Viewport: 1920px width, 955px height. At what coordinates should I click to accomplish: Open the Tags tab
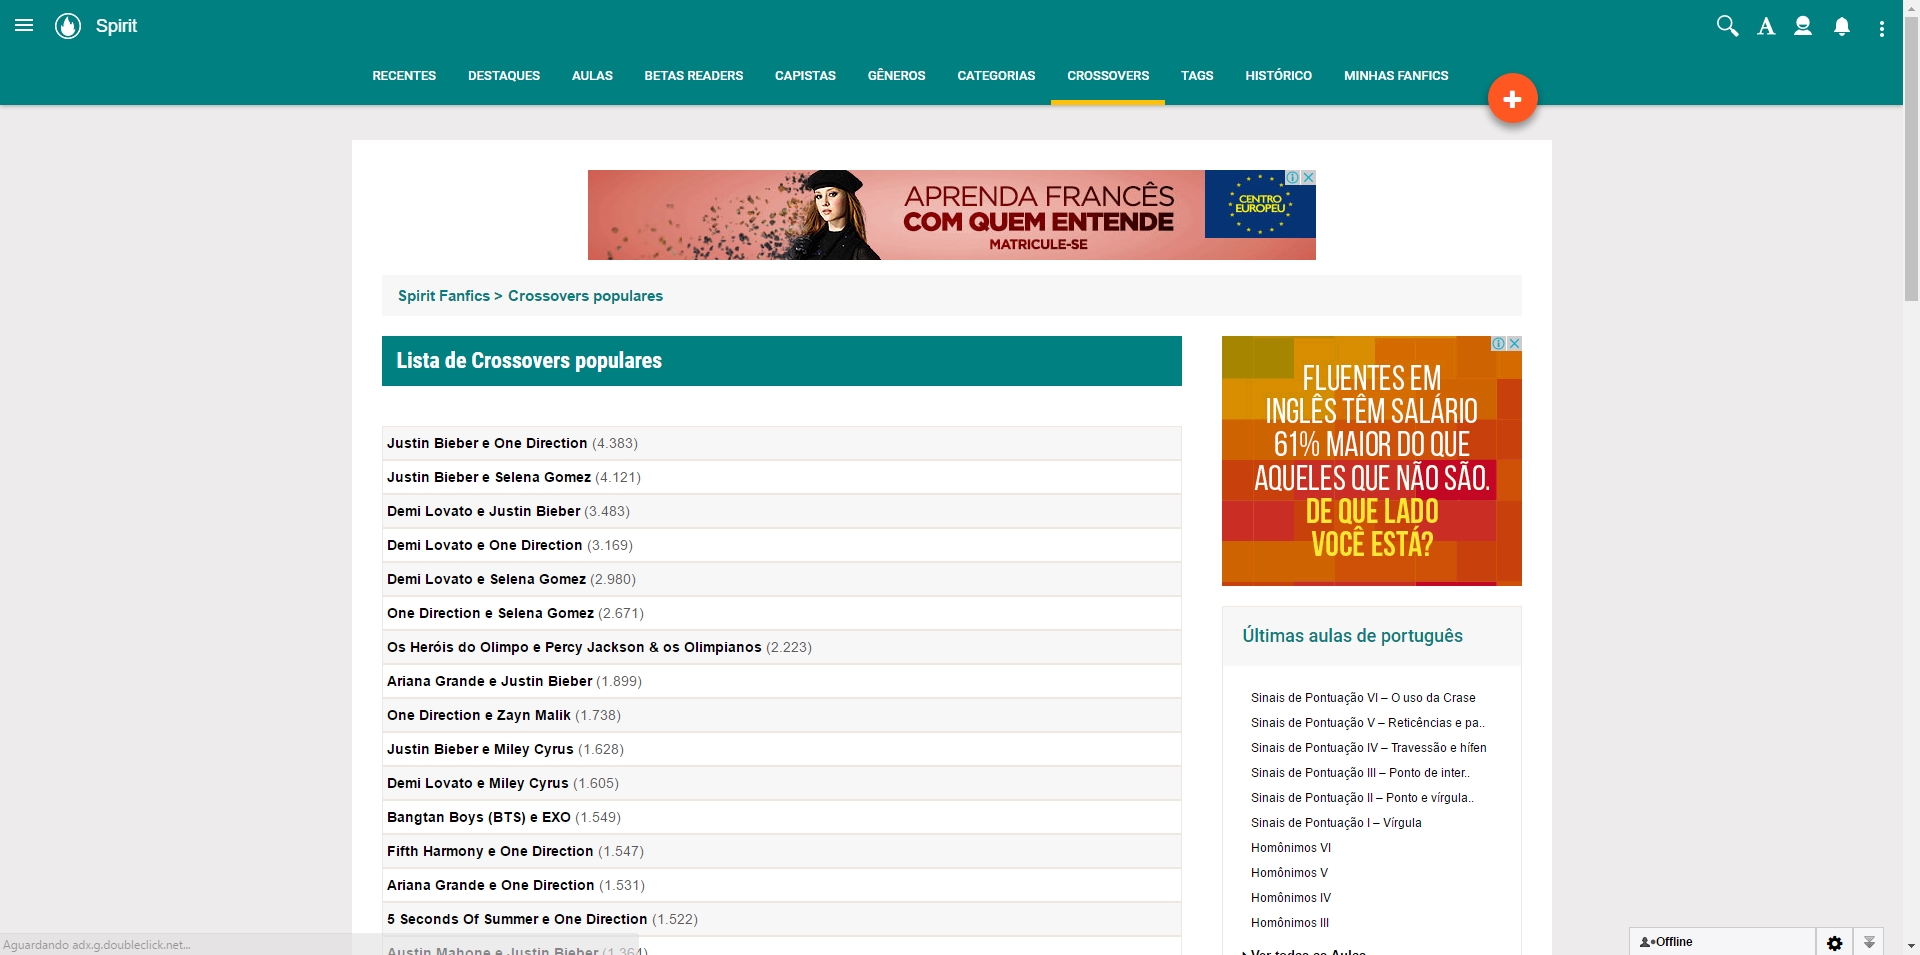pyautogui.click(x=1197, y=76)
